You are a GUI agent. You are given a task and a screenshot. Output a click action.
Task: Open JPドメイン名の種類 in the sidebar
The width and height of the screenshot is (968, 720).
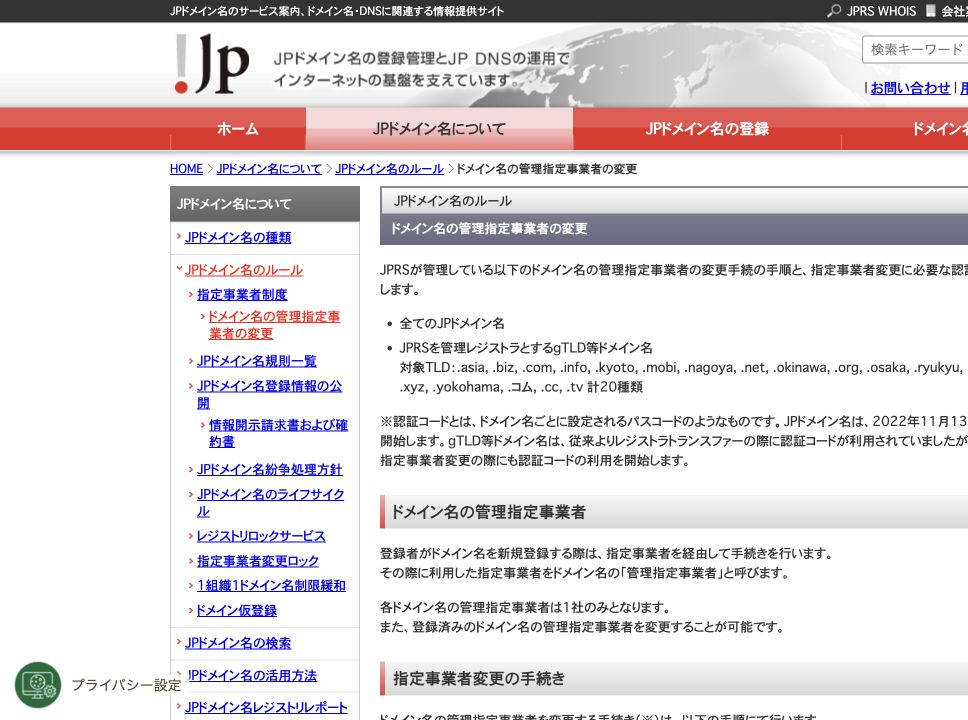tap(238, 237)
